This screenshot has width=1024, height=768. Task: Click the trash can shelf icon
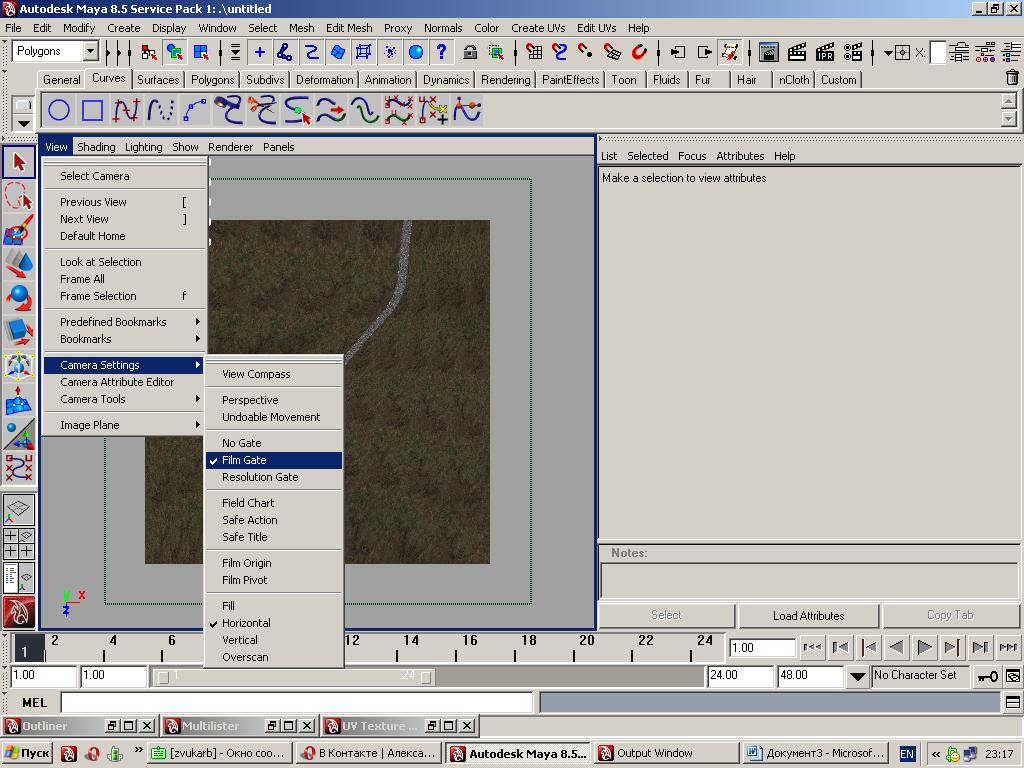click(1012, 78)
